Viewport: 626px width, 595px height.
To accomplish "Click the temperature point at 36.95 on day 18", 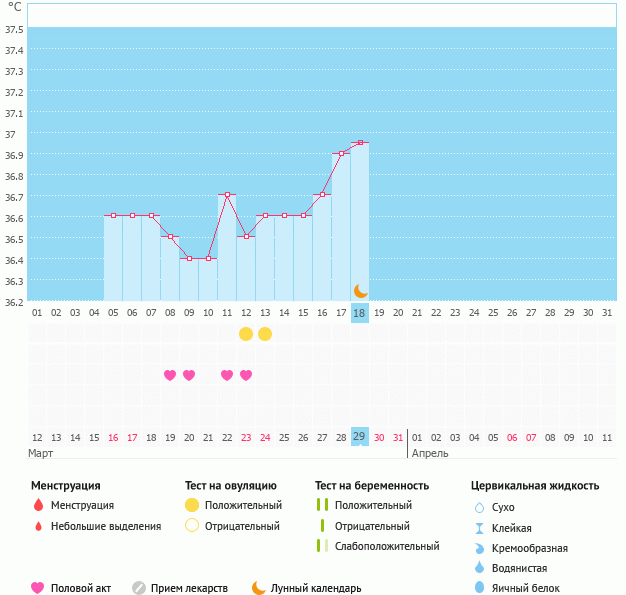I will (x=360, y=143).
